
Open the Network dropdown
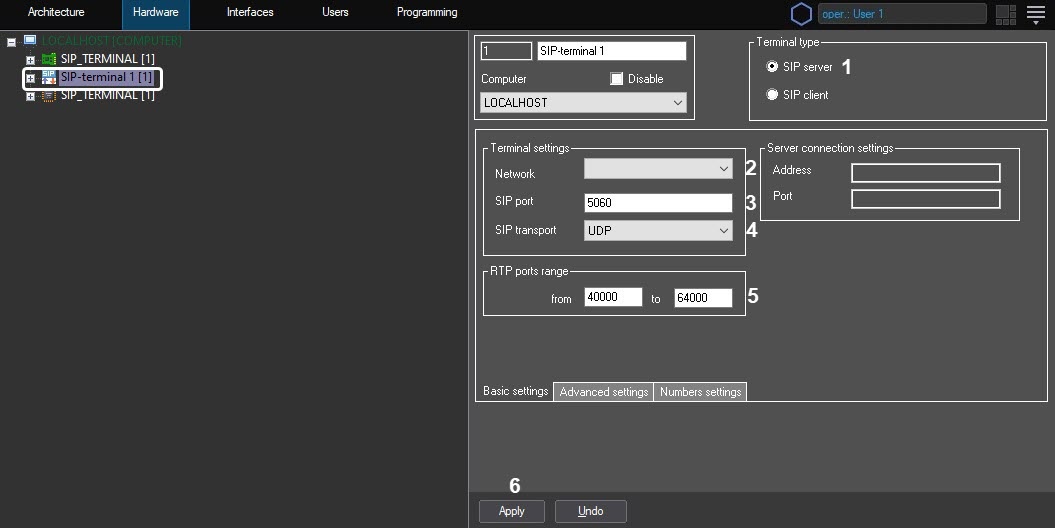(x=658, y=171)
